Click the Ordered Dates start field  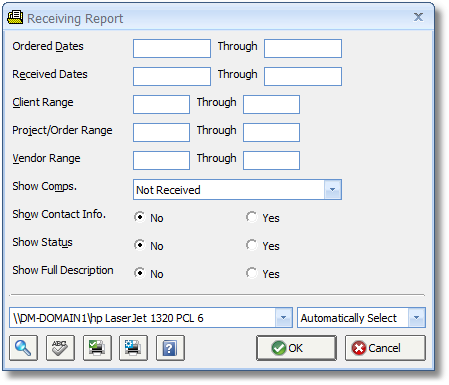(172, 48)
